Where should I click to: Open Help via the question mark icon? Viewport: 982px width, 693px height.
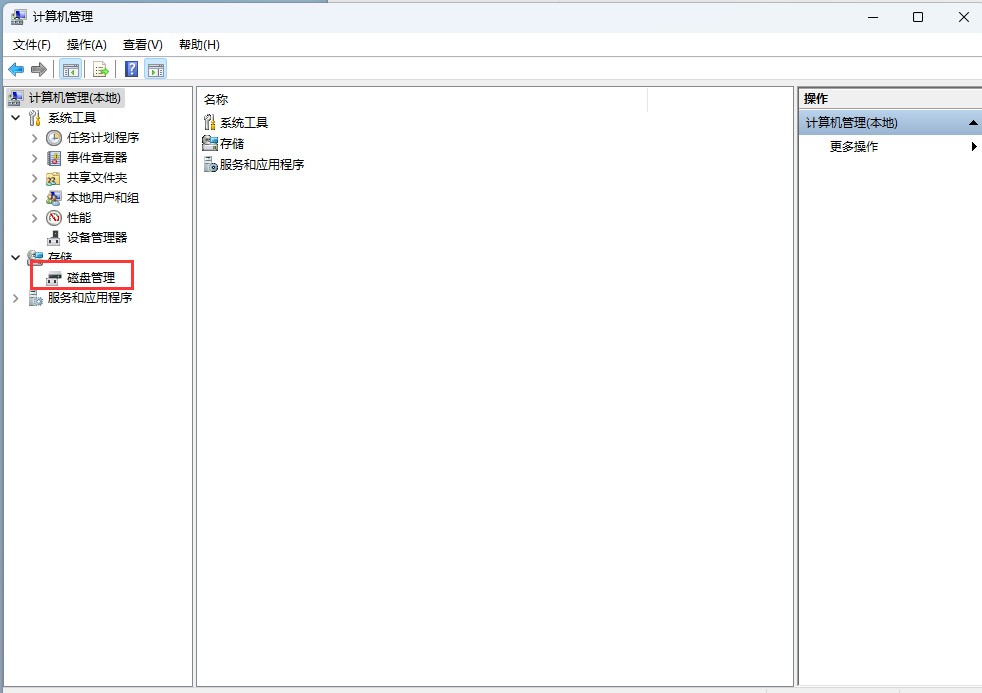click(x=131, y=69)
